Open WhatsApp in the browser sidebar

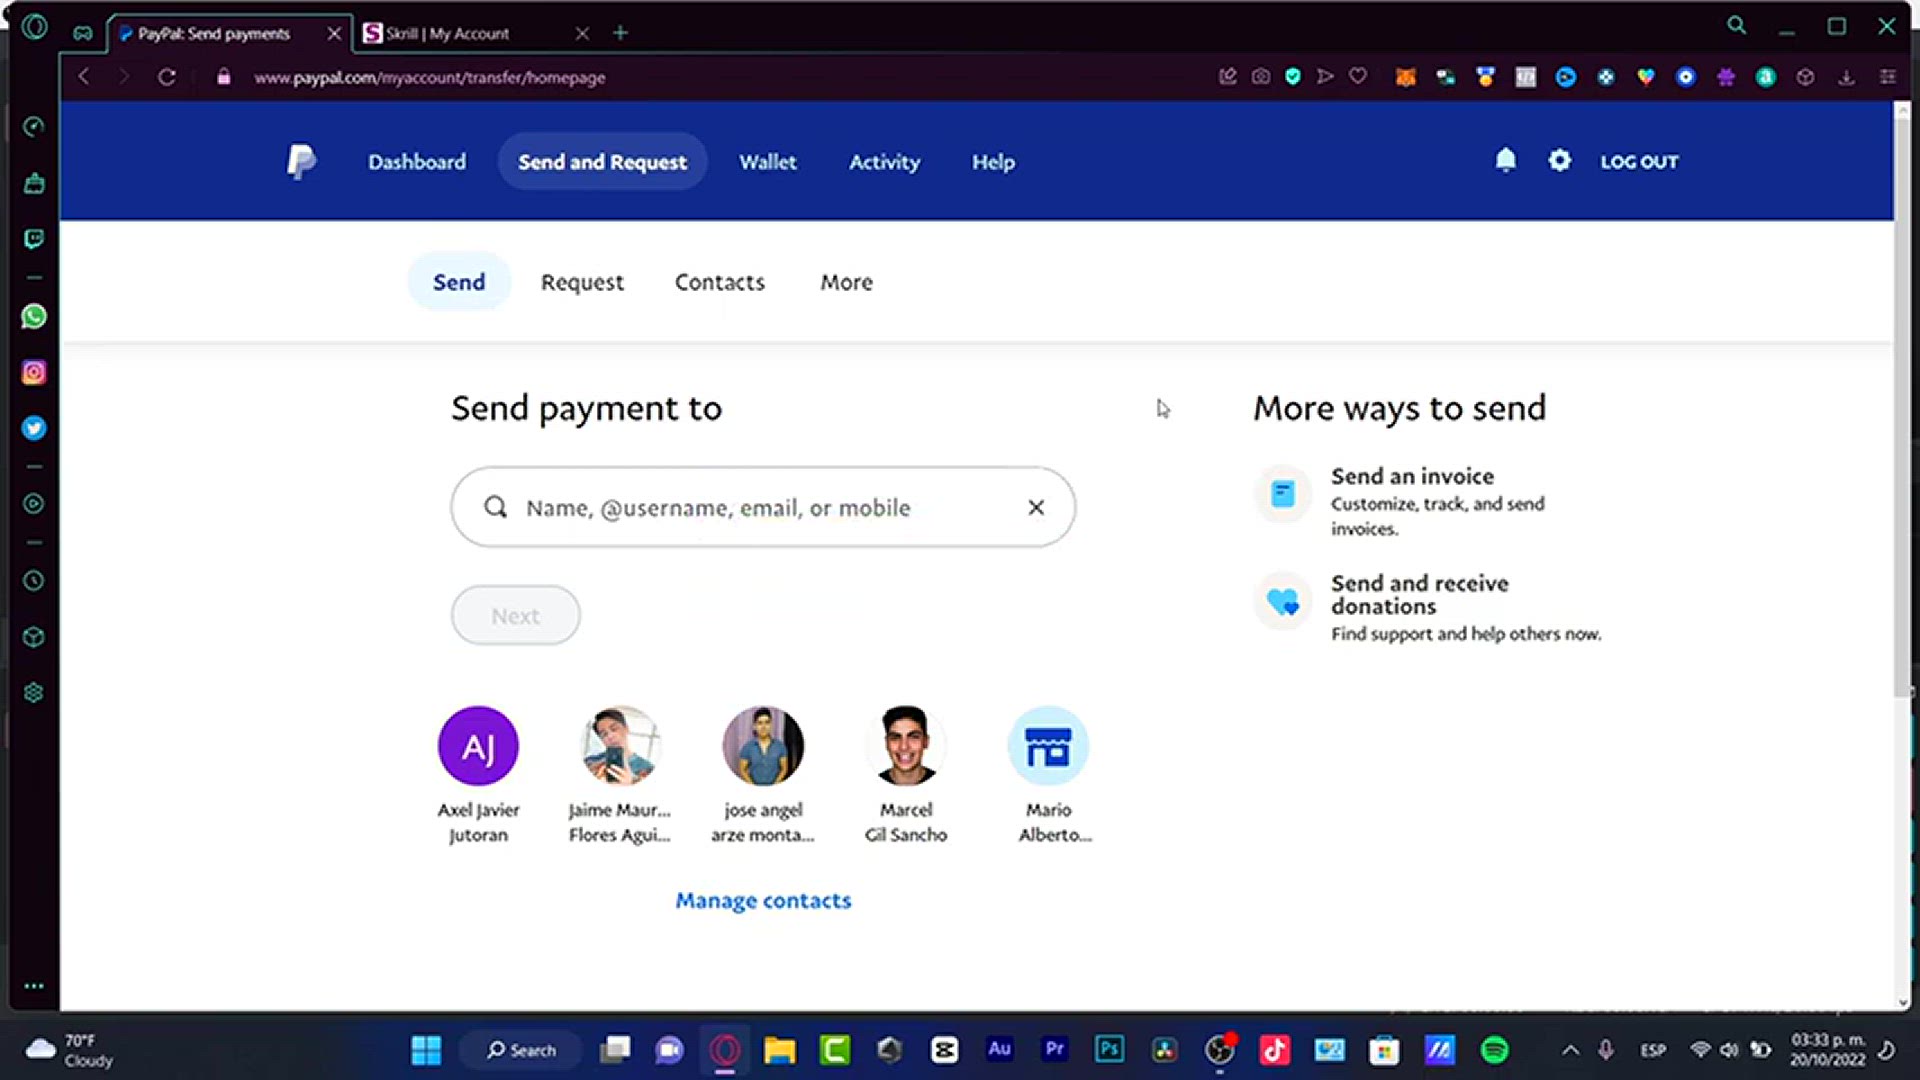point(34,316)
